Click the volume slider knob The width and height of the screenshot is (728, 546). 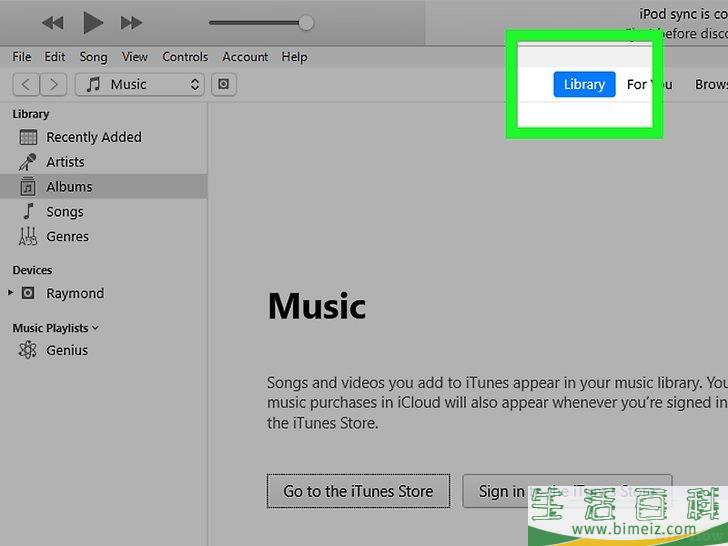point(306,23)
